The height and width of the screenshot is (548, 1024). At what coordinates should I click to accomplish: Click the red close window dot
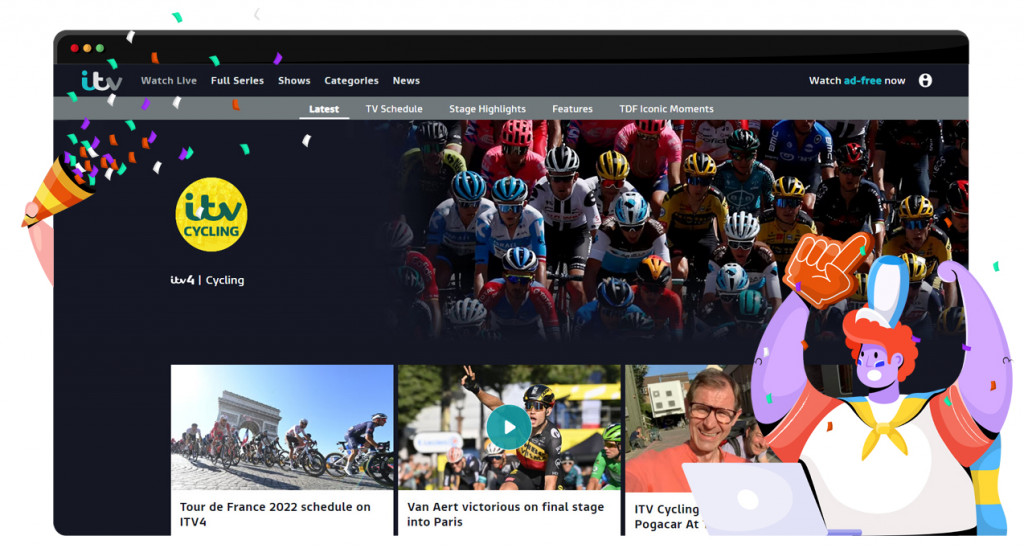pyautogui.click(x=74, y=48)
